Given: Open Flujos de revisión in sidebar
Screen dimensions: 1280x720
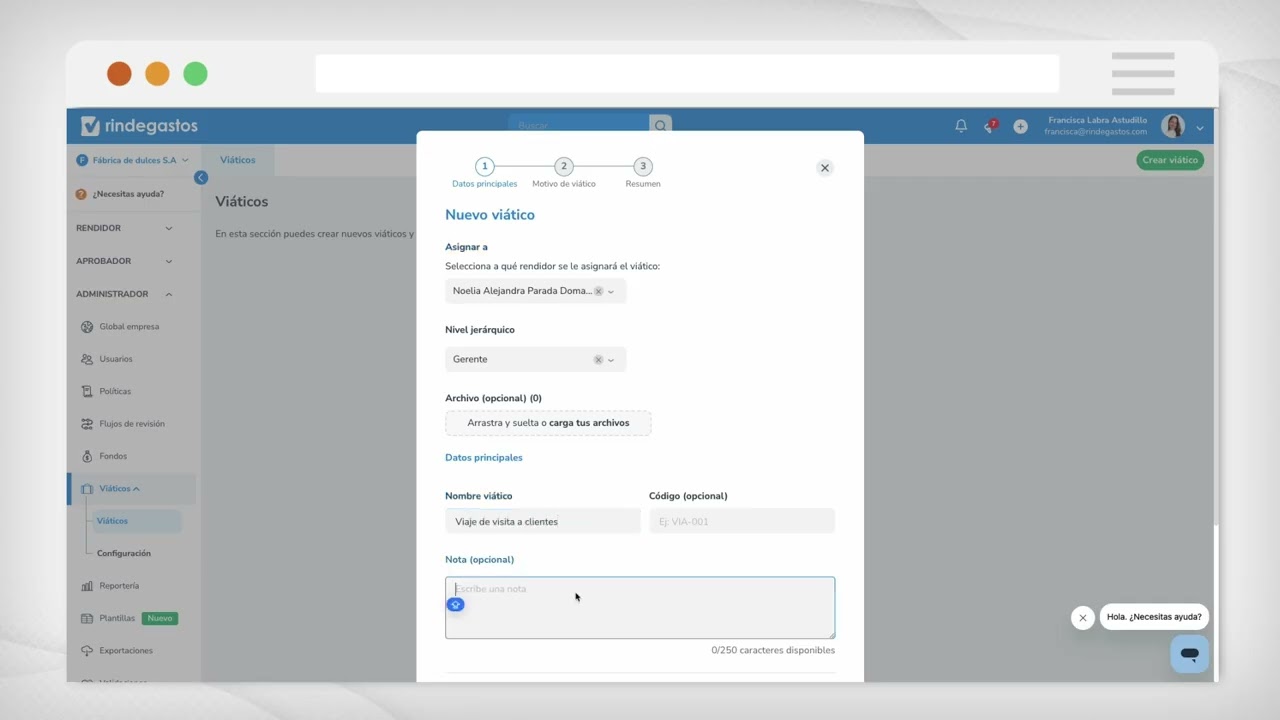Looking at the screenshot, I should pyautogui.click(x=132, y=424).
